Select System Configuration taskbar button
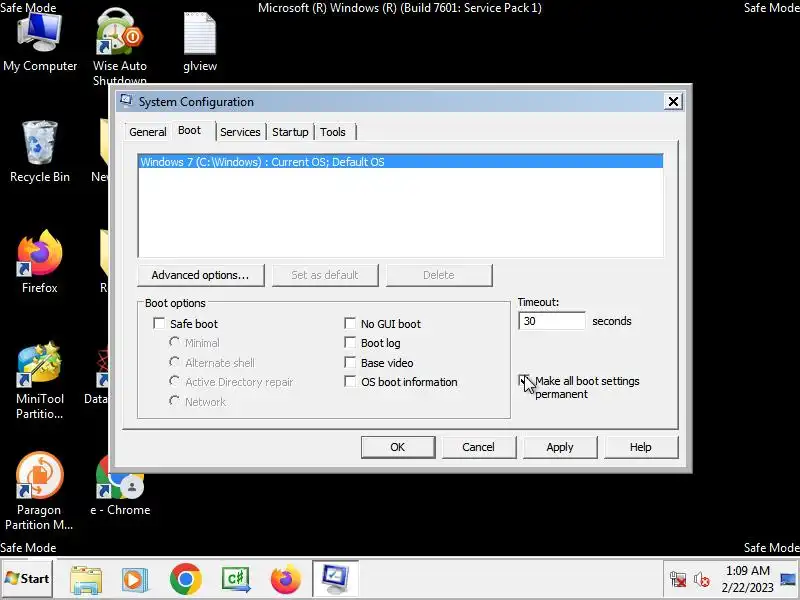800x600 pixels. coord(335,579)
